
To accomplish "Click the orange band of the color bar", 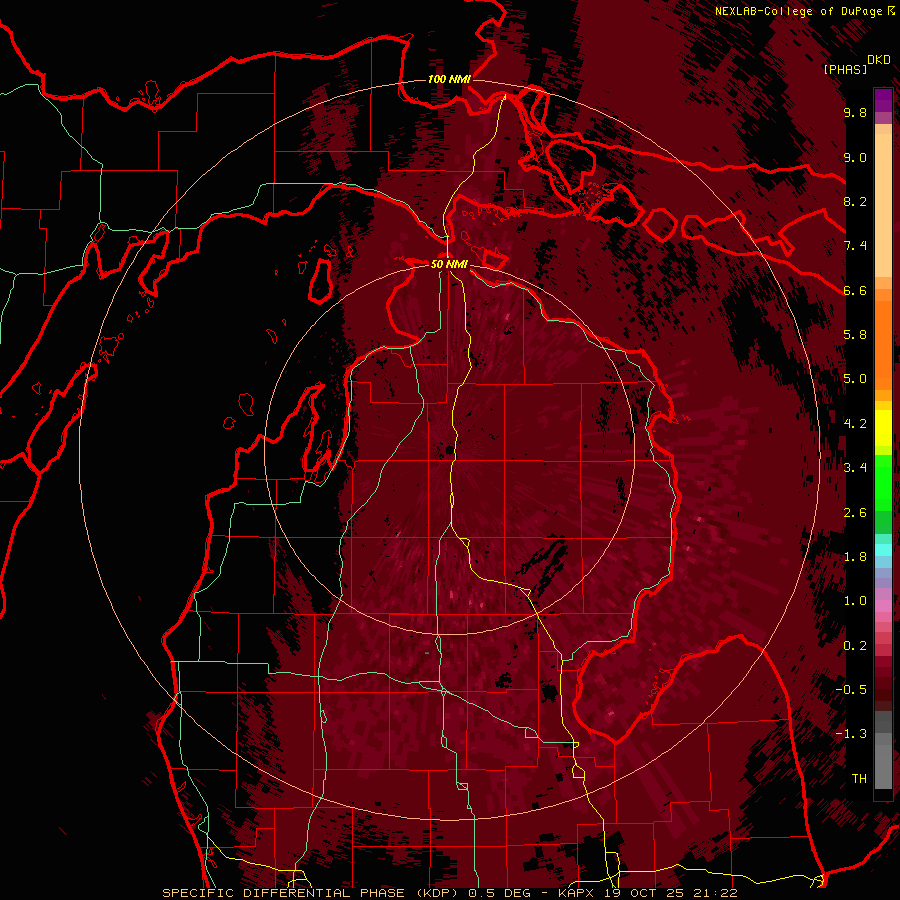I will [883, 345].
